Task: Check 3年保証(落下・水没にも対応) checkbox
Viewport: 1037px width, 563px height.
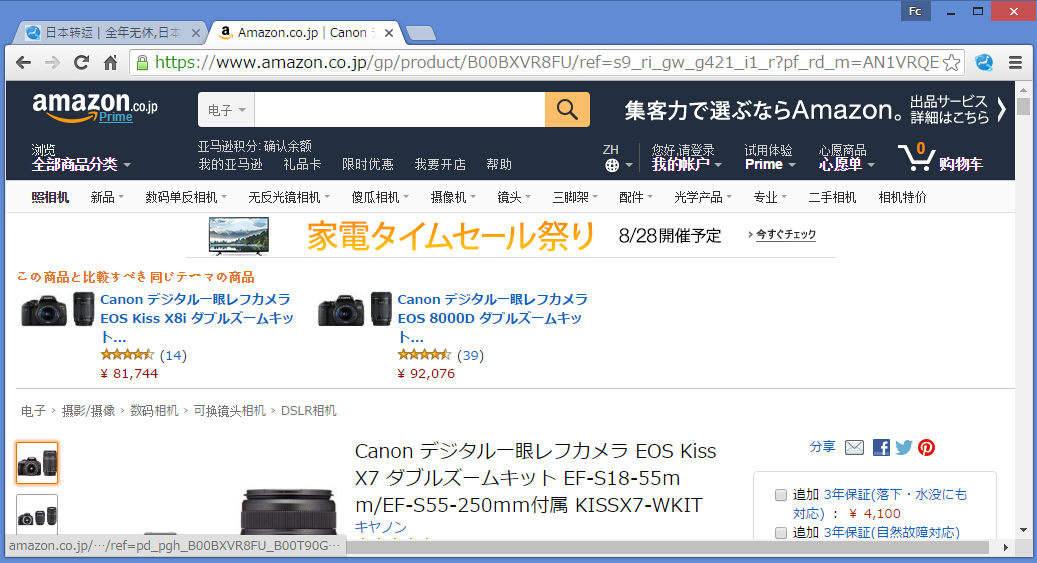Action: point(781,495)
